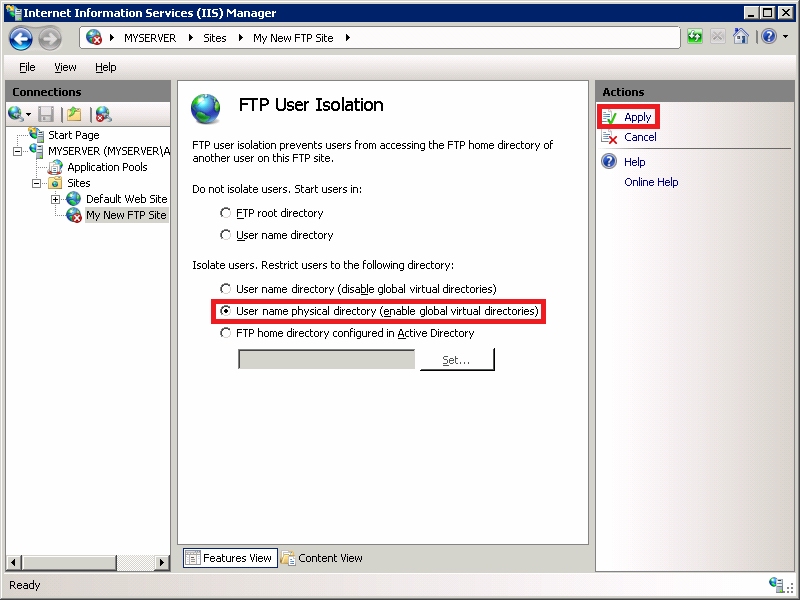Click the Delete Connection icon
This screenshot has height=600, width=800.
click(x=104, y=114)
